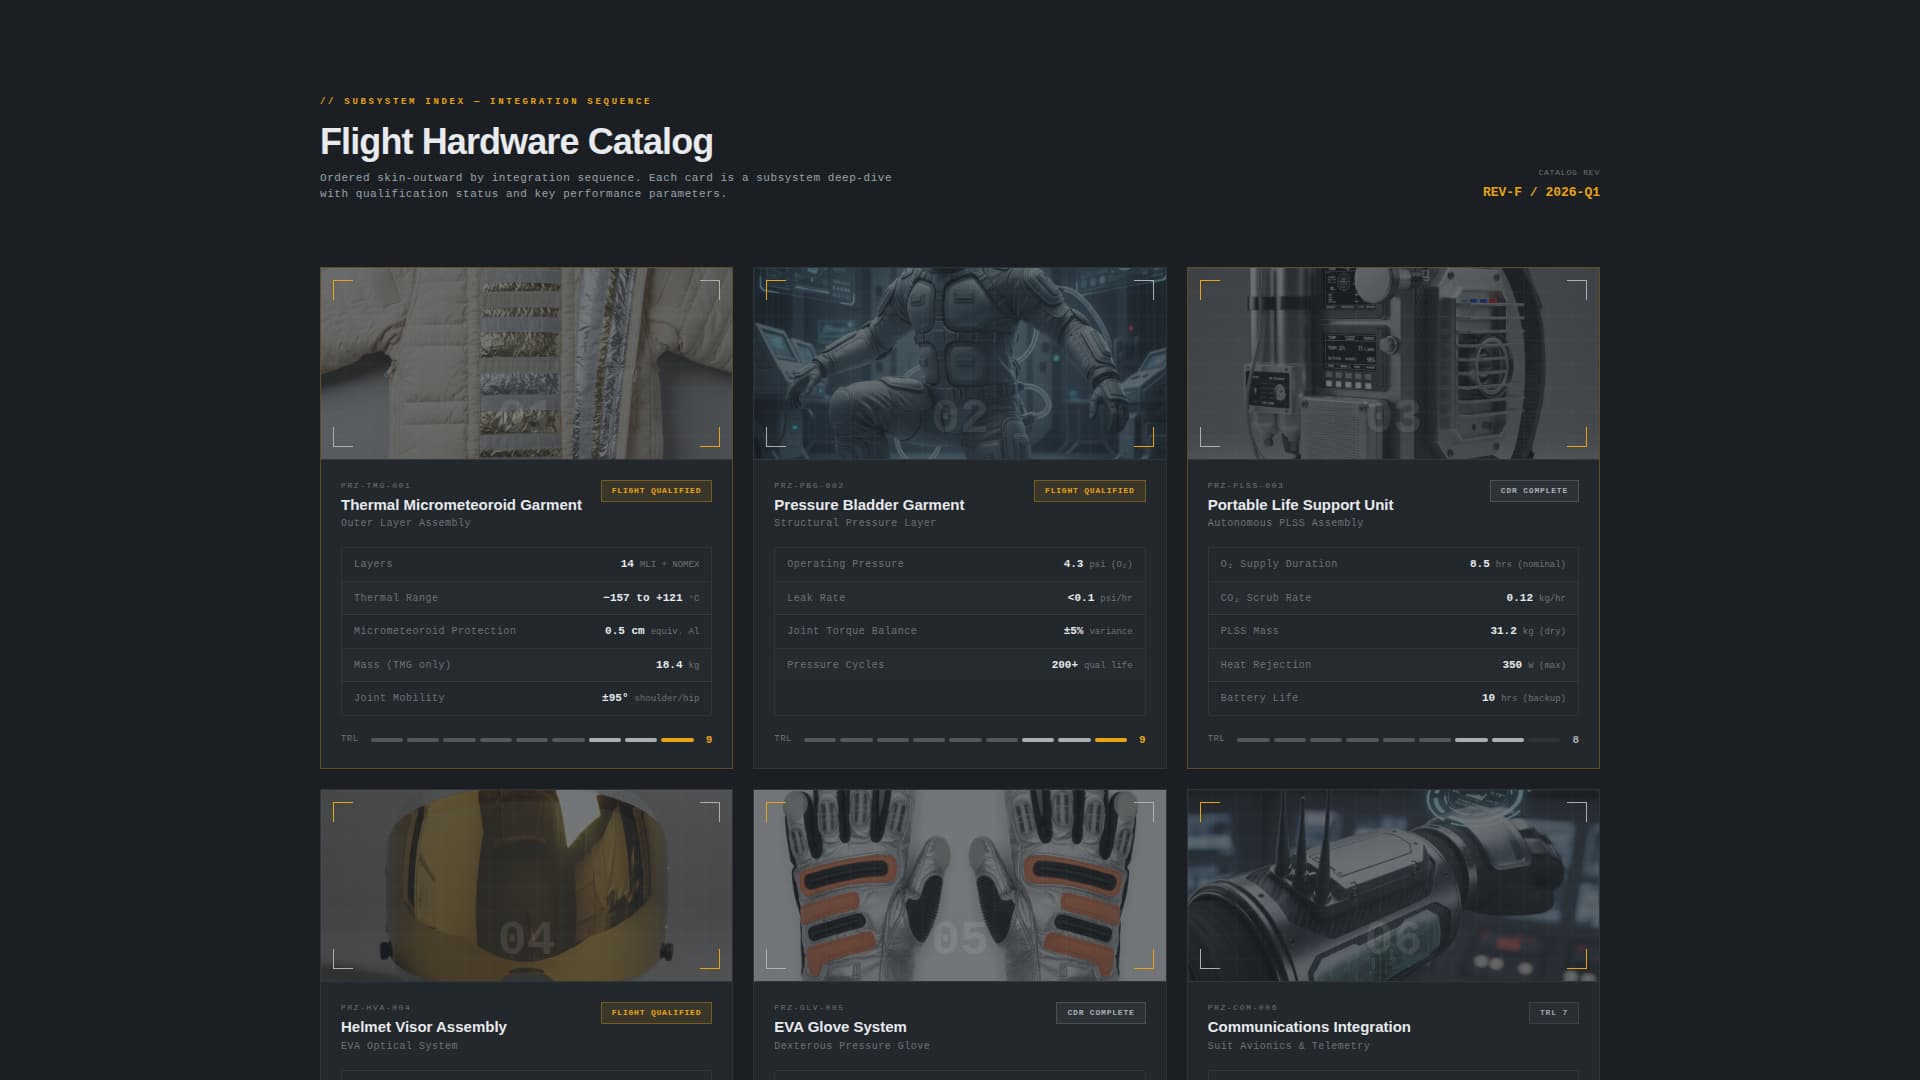
Task: Select the Leak Rate specification row
Action: 959,598
